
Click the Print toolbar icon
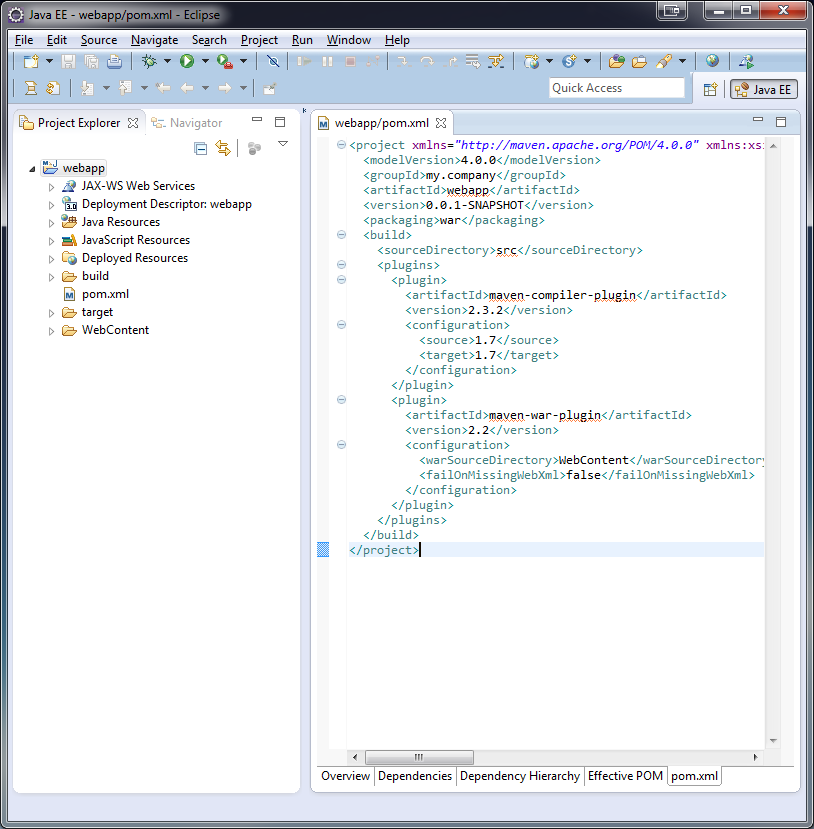114,61
